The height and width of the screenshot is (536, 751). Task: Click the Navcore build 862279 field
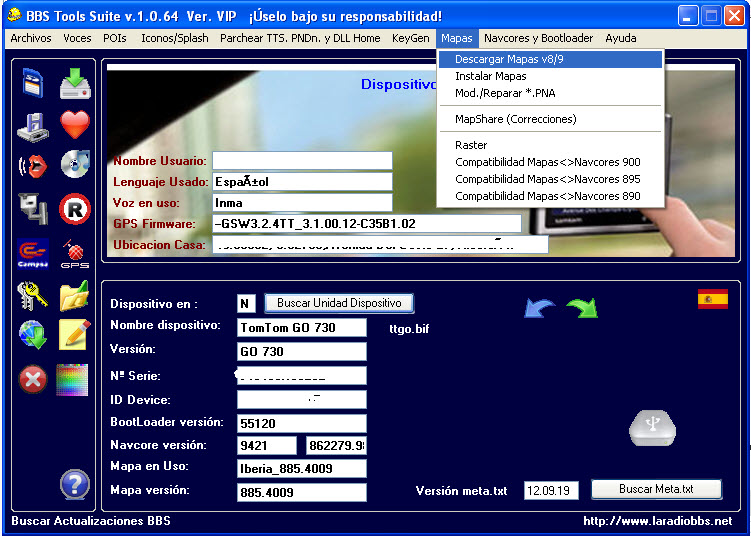click(336, 445)
